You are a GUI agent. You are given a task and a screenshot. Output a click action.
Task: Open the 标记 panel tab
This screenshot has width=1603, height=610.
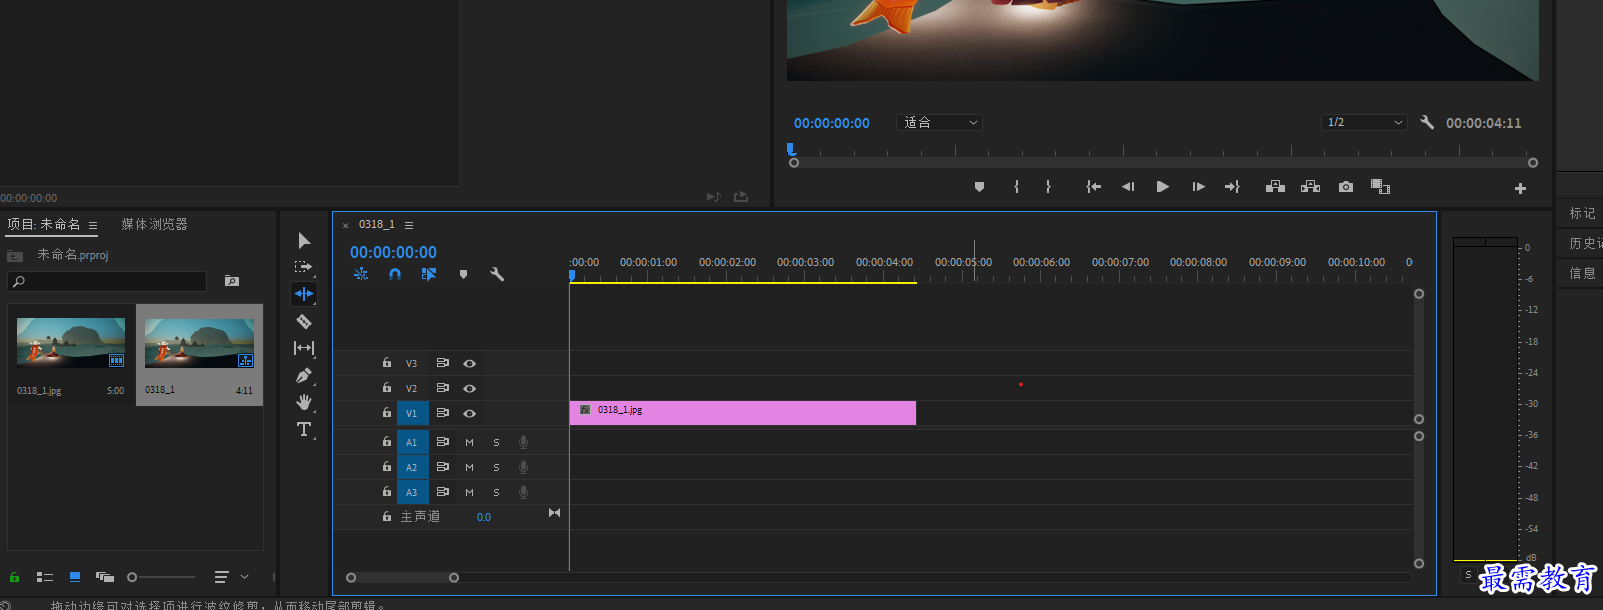click(1582, 213)
